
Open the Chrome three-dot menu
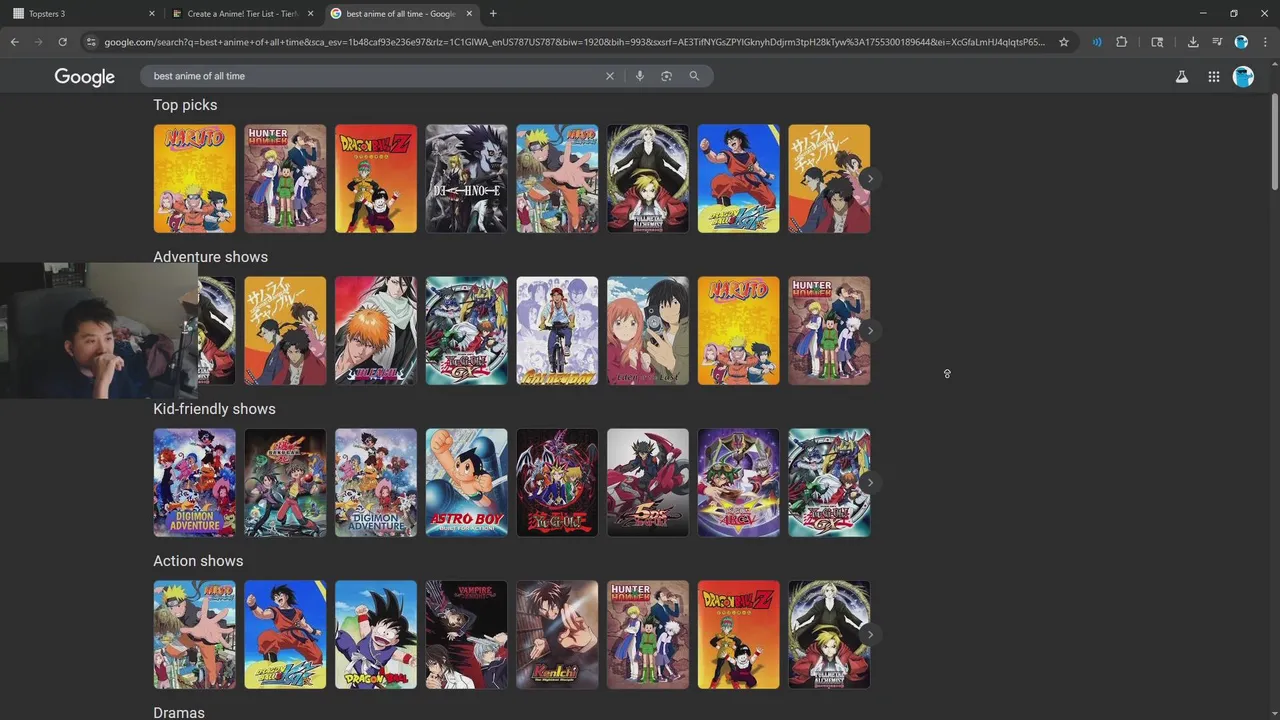coord(1264,42)
